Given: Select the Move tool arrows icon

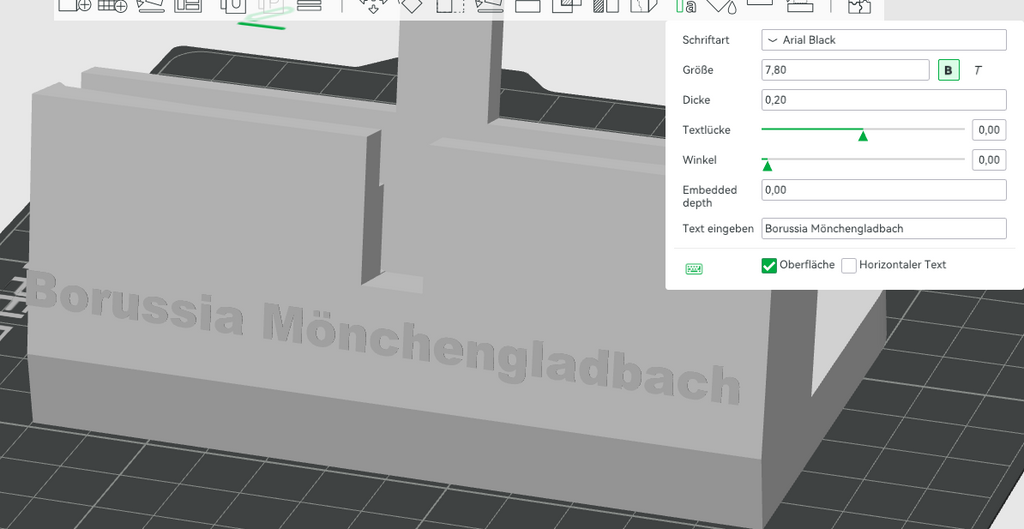Looking at the screenshot, I should [374, 6].
